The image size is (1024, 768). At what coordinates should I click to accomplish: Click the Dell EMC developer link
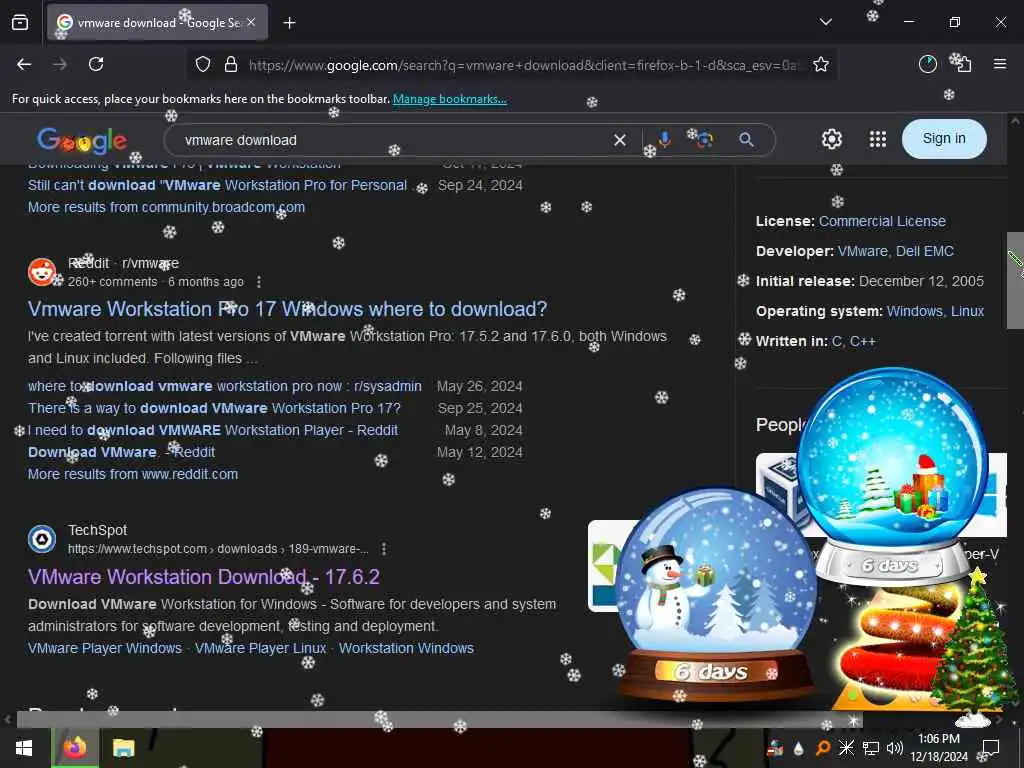pos(925,251)
